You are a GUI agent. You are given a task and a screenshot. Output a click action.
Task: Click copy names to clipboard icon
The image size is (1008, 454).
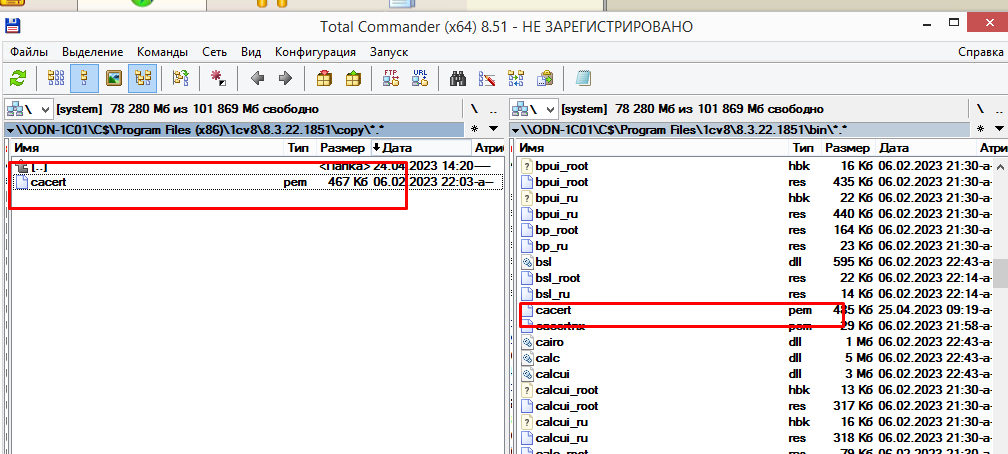click(545, 78)
